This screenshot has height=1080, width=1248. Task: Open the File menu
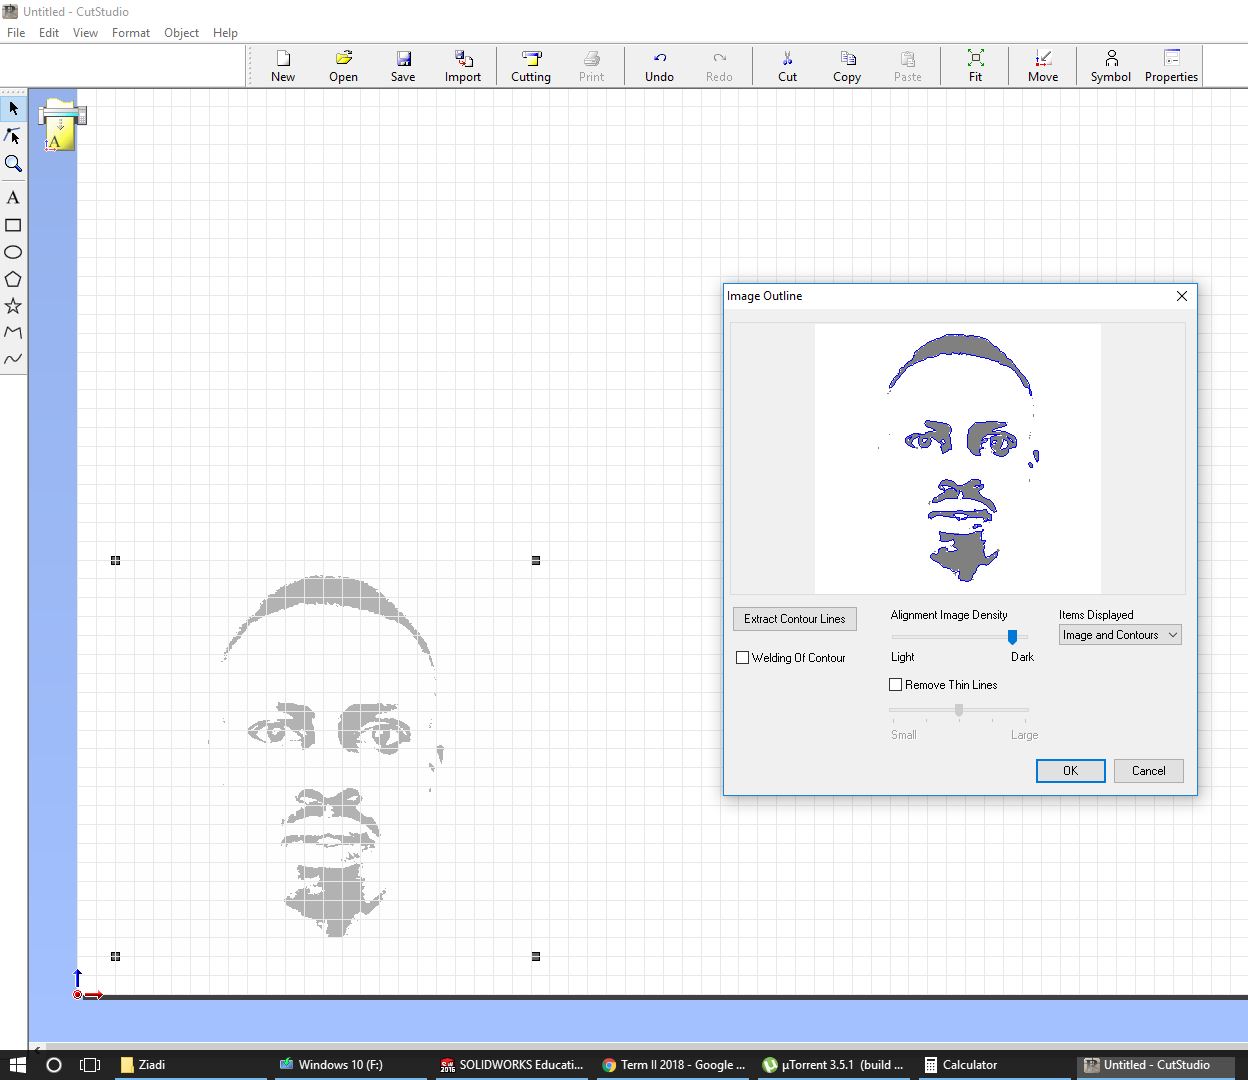click(x=16, y=32)
